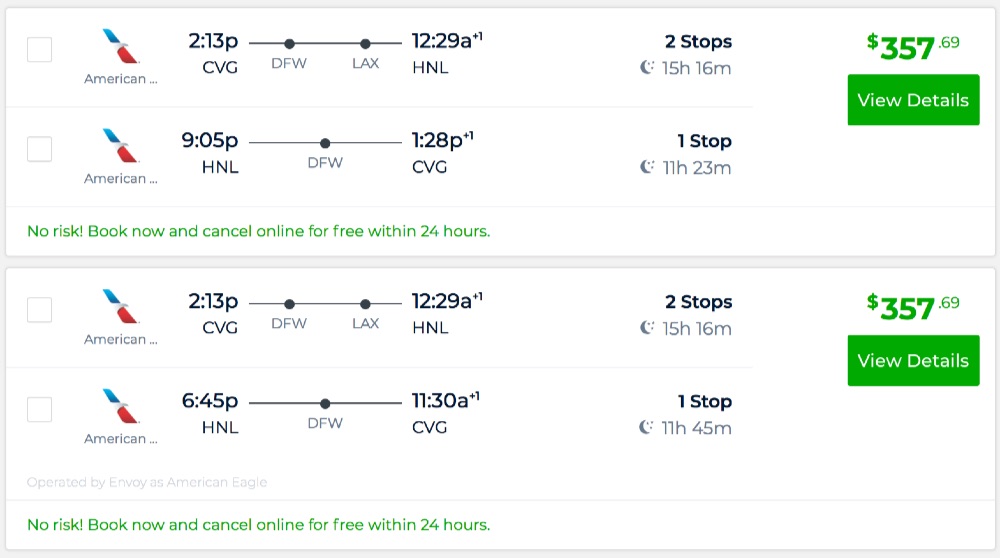The height and width of the screenshot is (558, 1000).
Task: Toggle the 2:13p CVG checkbox in second result
Action: [x=39, y=310]
